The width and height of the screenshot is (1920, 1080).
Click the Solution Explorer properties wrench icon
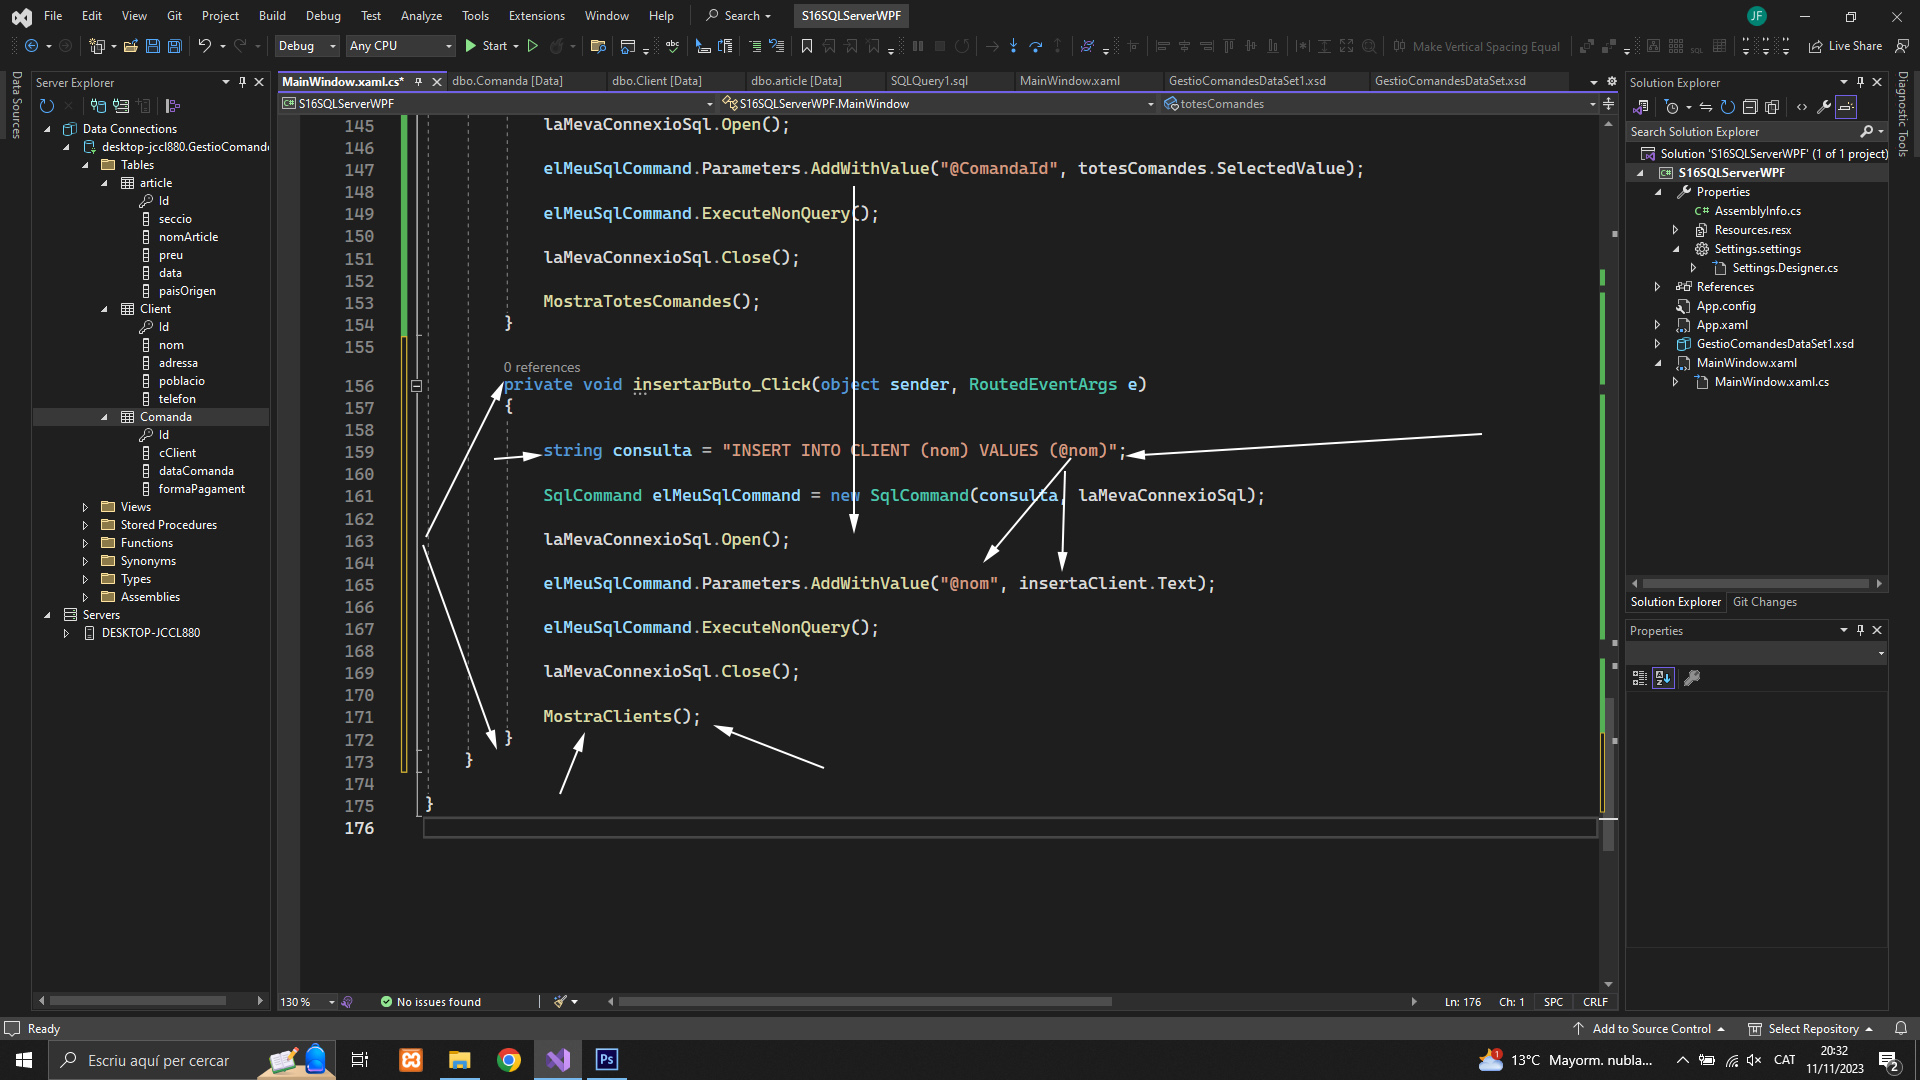pos(1823,107)
